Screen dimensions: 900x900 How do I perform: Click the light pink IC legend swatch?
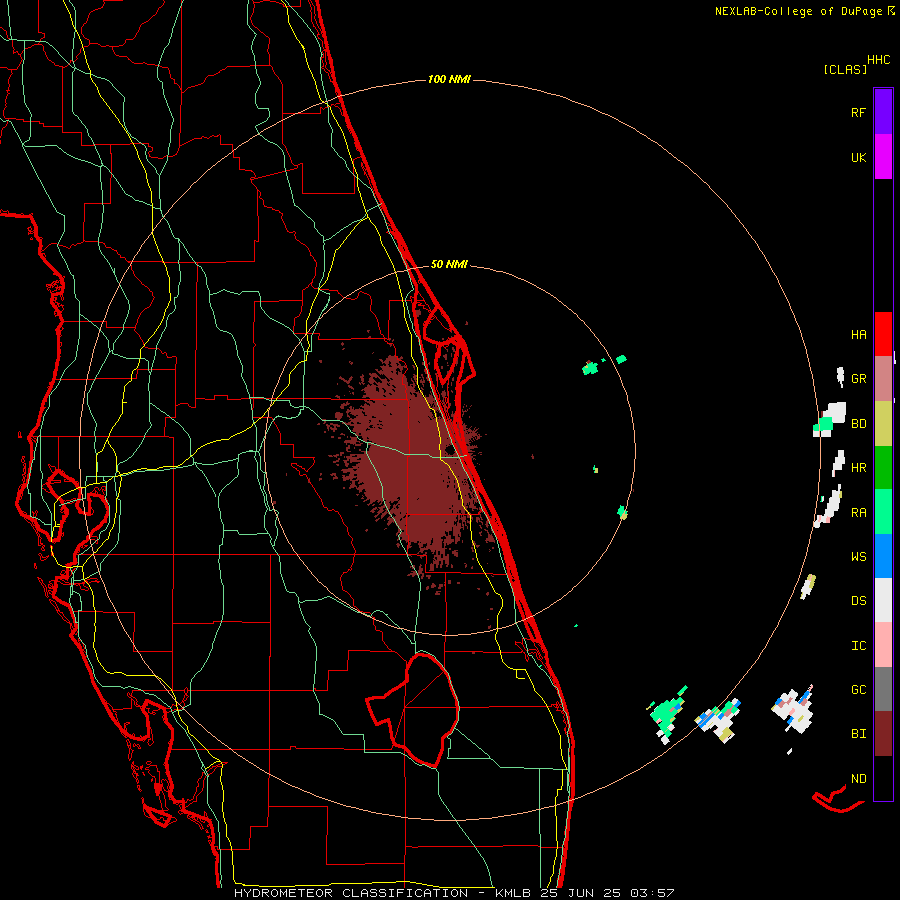pos(883,645)
